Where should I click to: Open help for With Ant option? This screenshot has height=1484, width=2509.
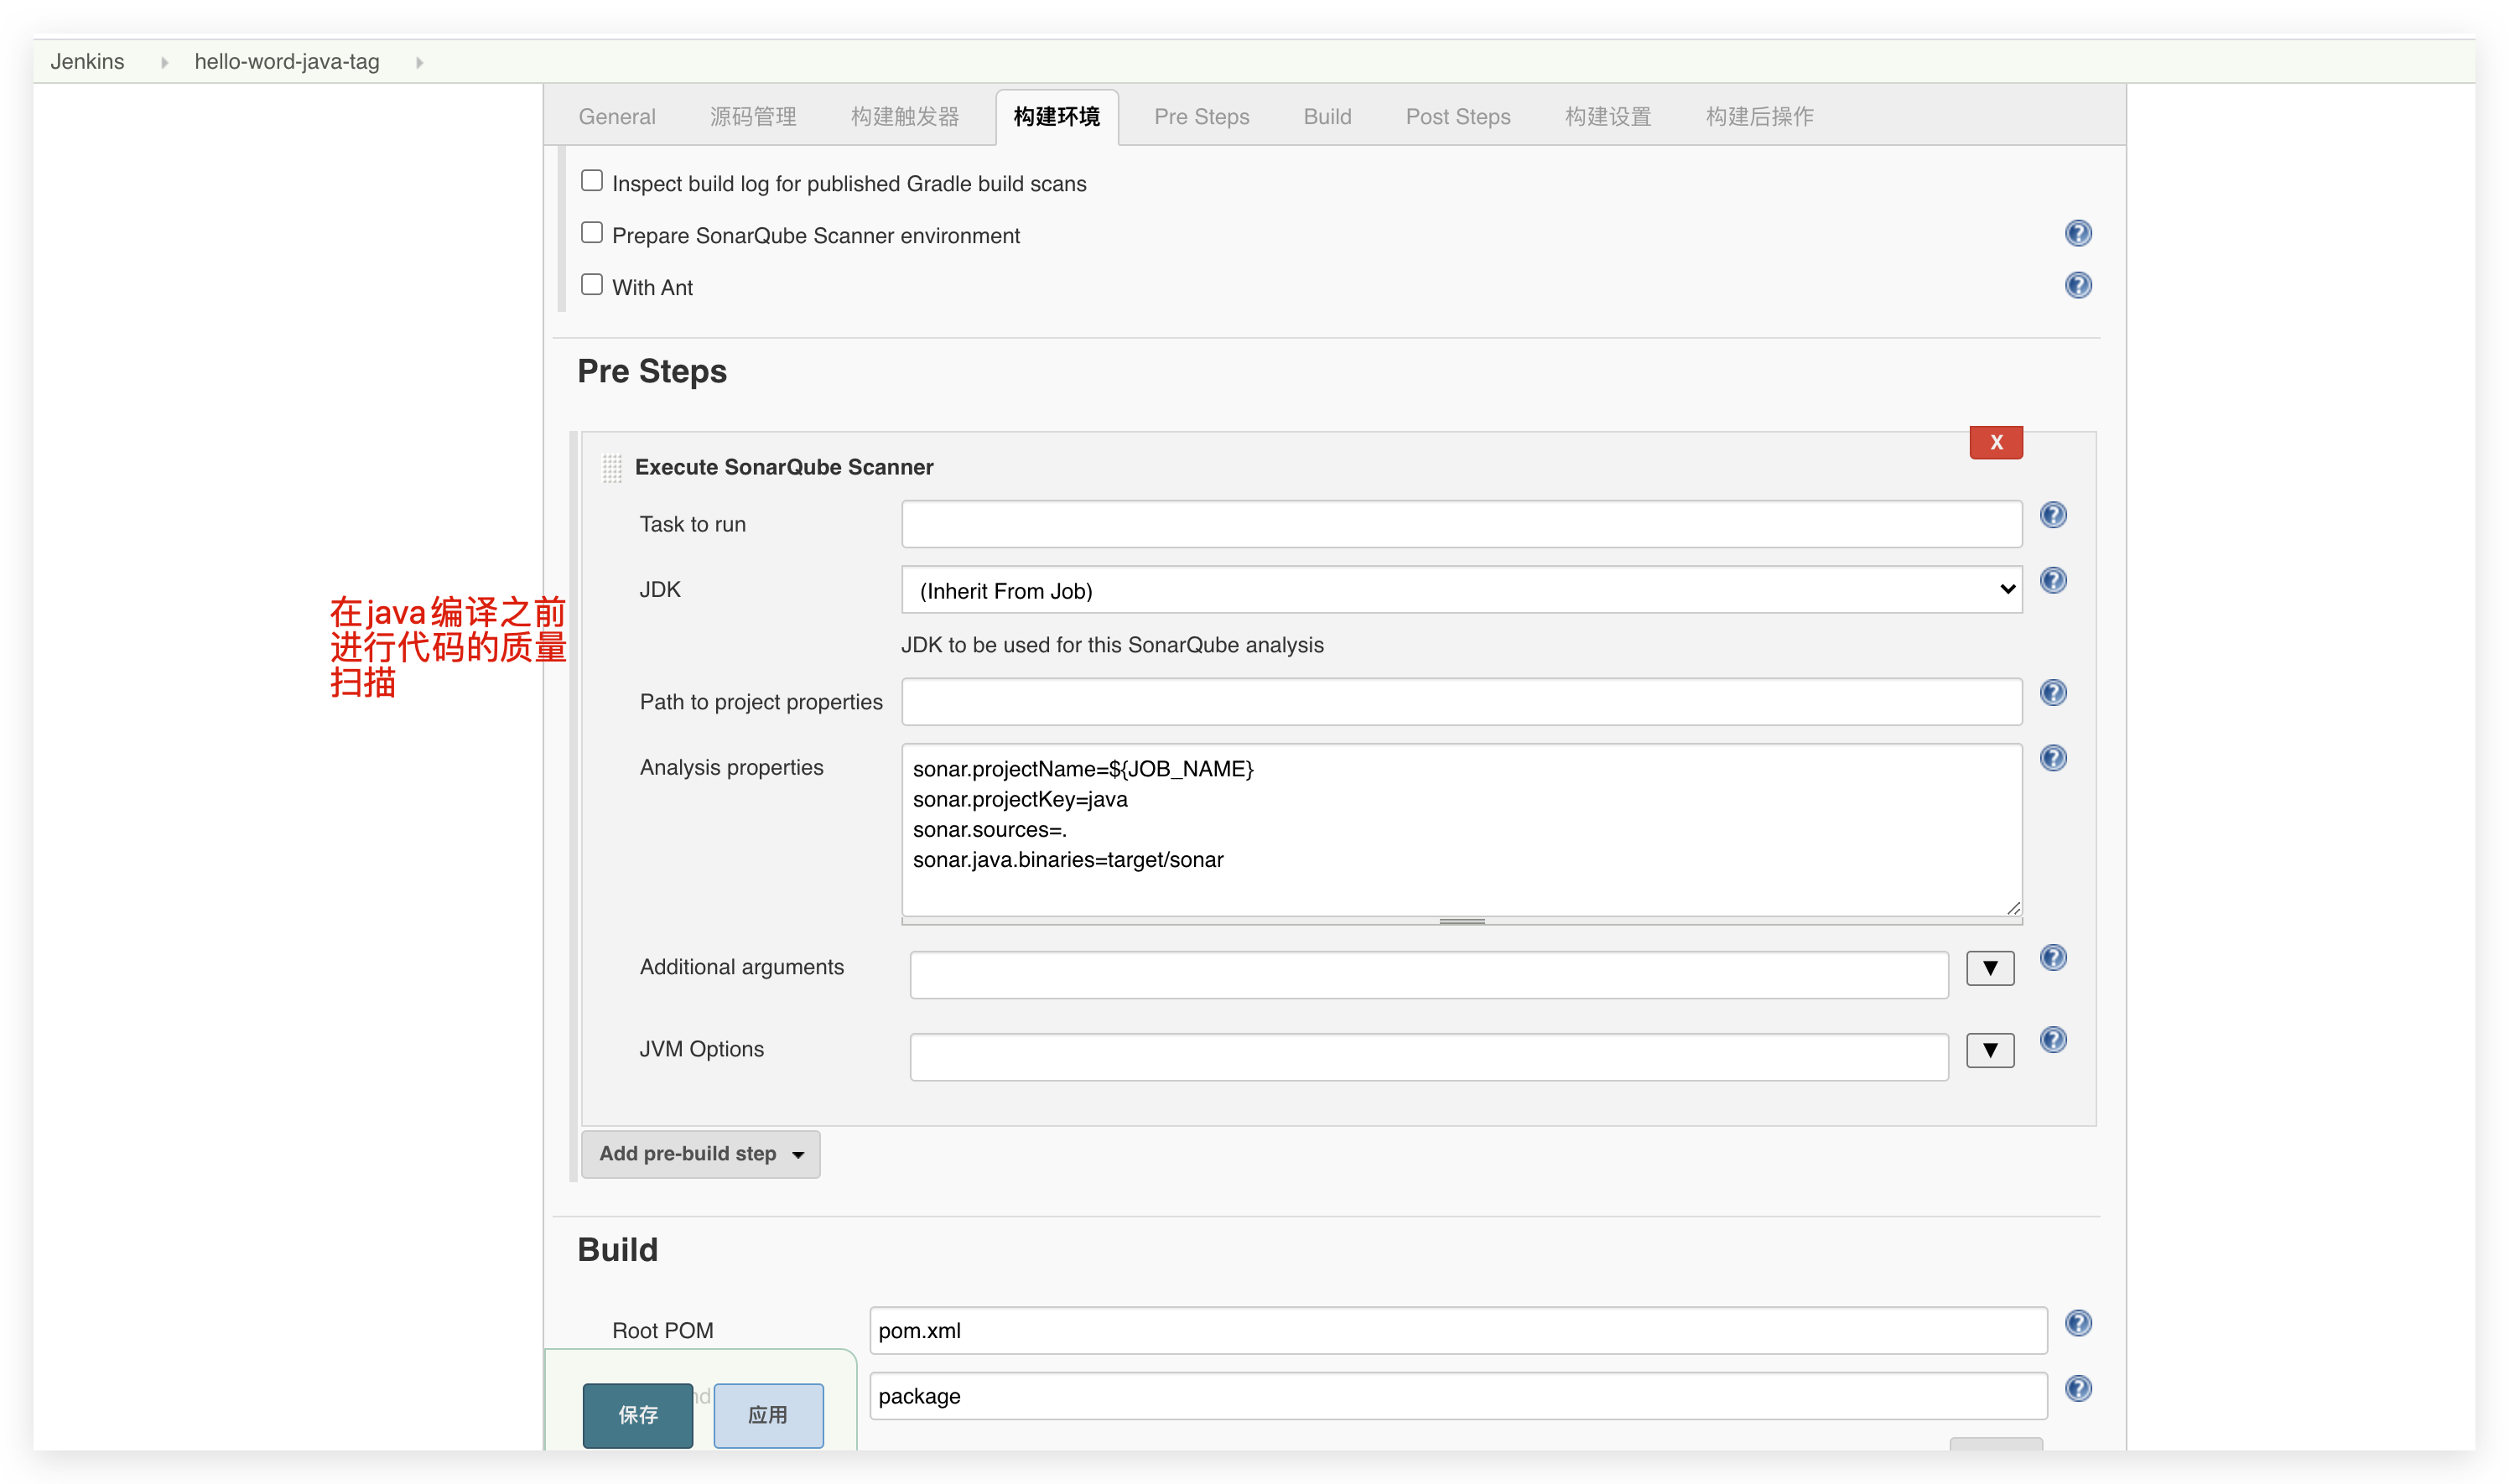click(x=2077, y=286)
